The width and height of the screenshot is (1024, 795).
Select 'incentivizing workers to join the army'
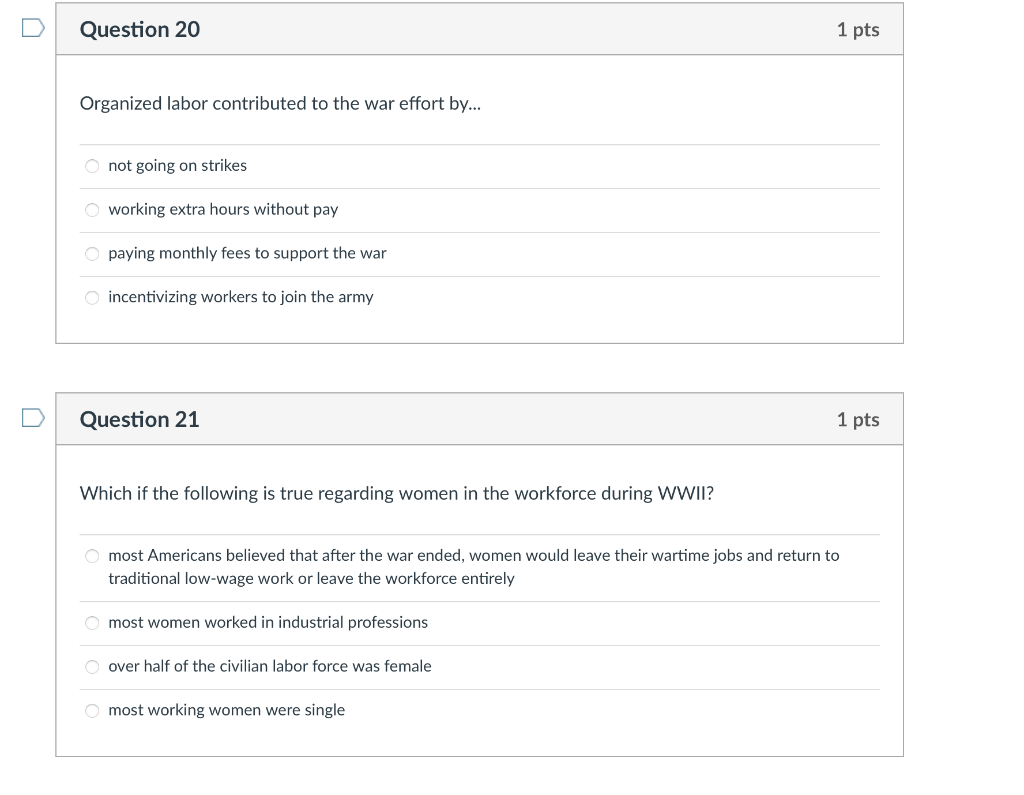92,297
